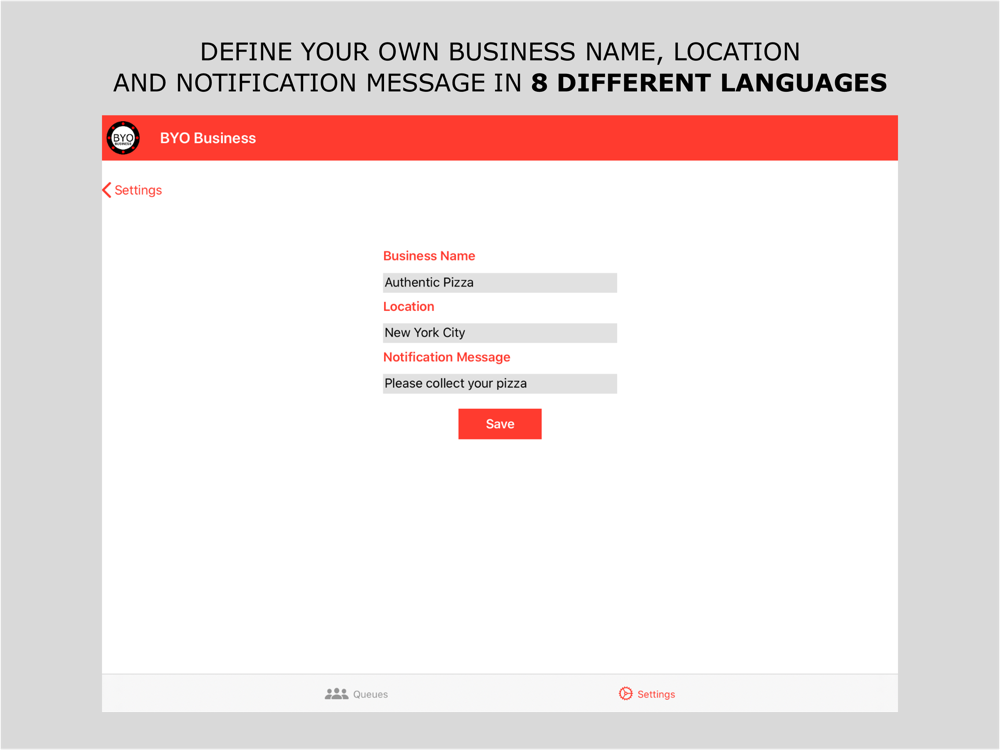This screenshot has width=1000, height=750.
Task: Click the New York City location field
Action: pos(500,333)
